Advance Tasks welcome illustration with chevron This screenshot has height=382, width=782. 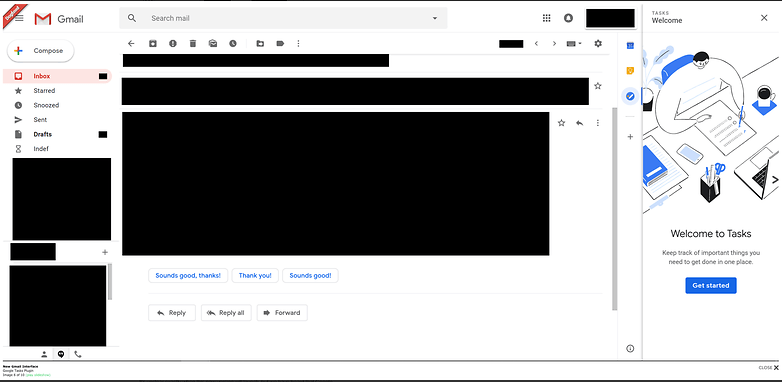point(775,180)
